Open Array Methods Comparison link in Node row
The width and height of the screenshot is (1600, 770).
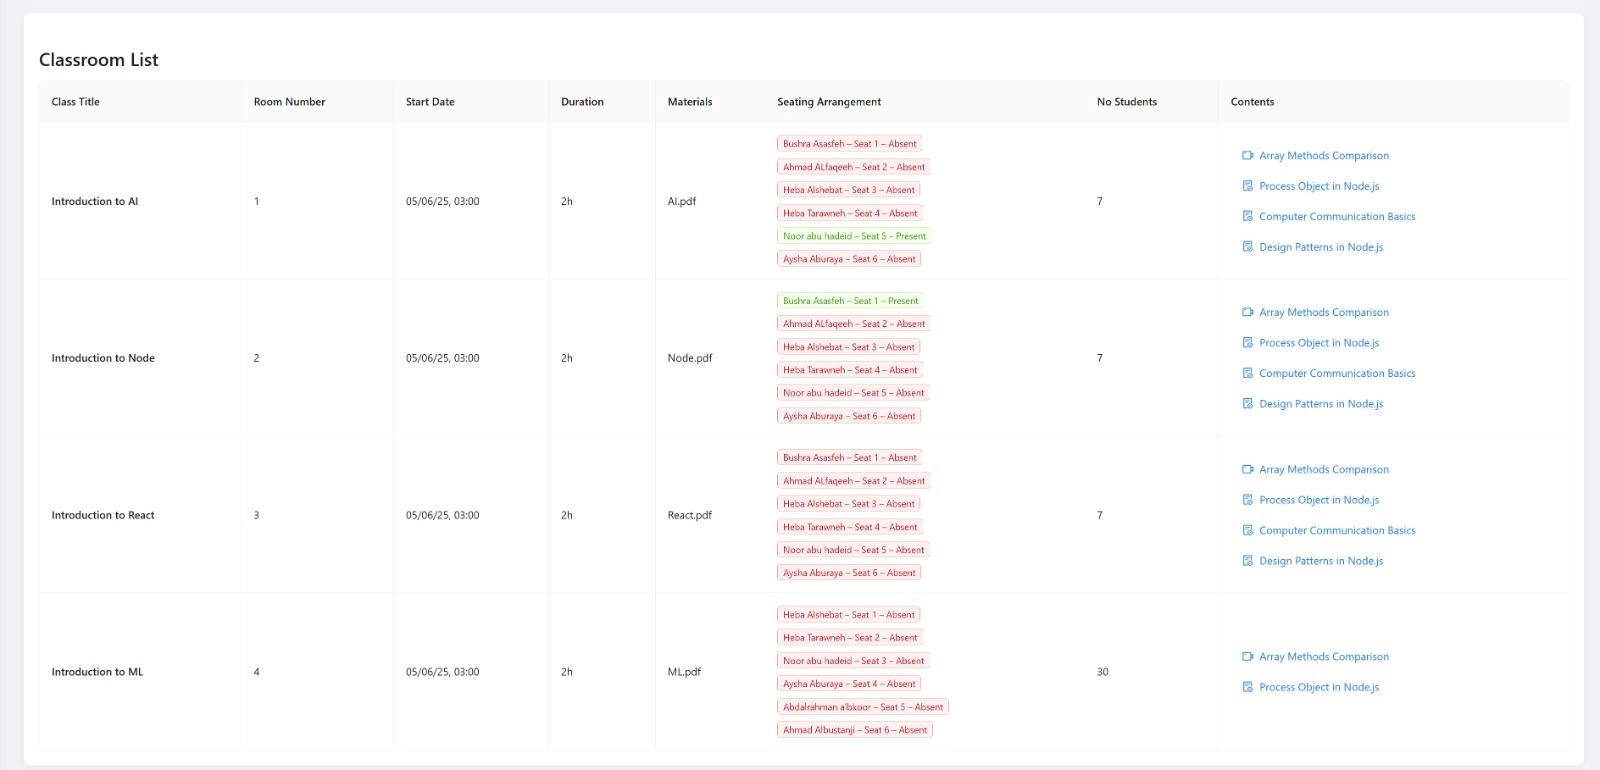(x=1323, y=313)
